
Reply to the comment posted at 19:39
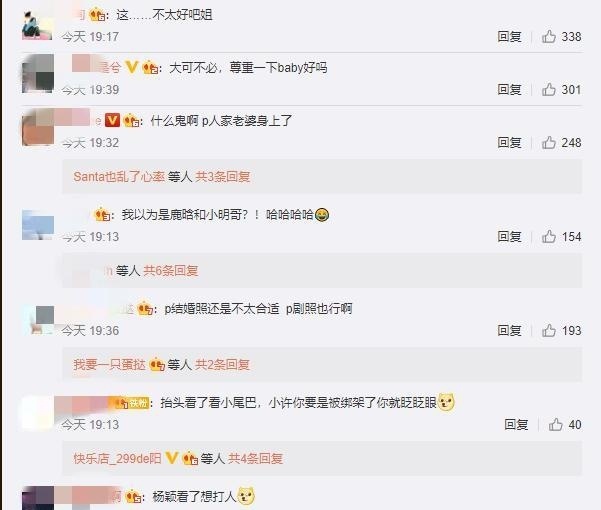(509, 90)
